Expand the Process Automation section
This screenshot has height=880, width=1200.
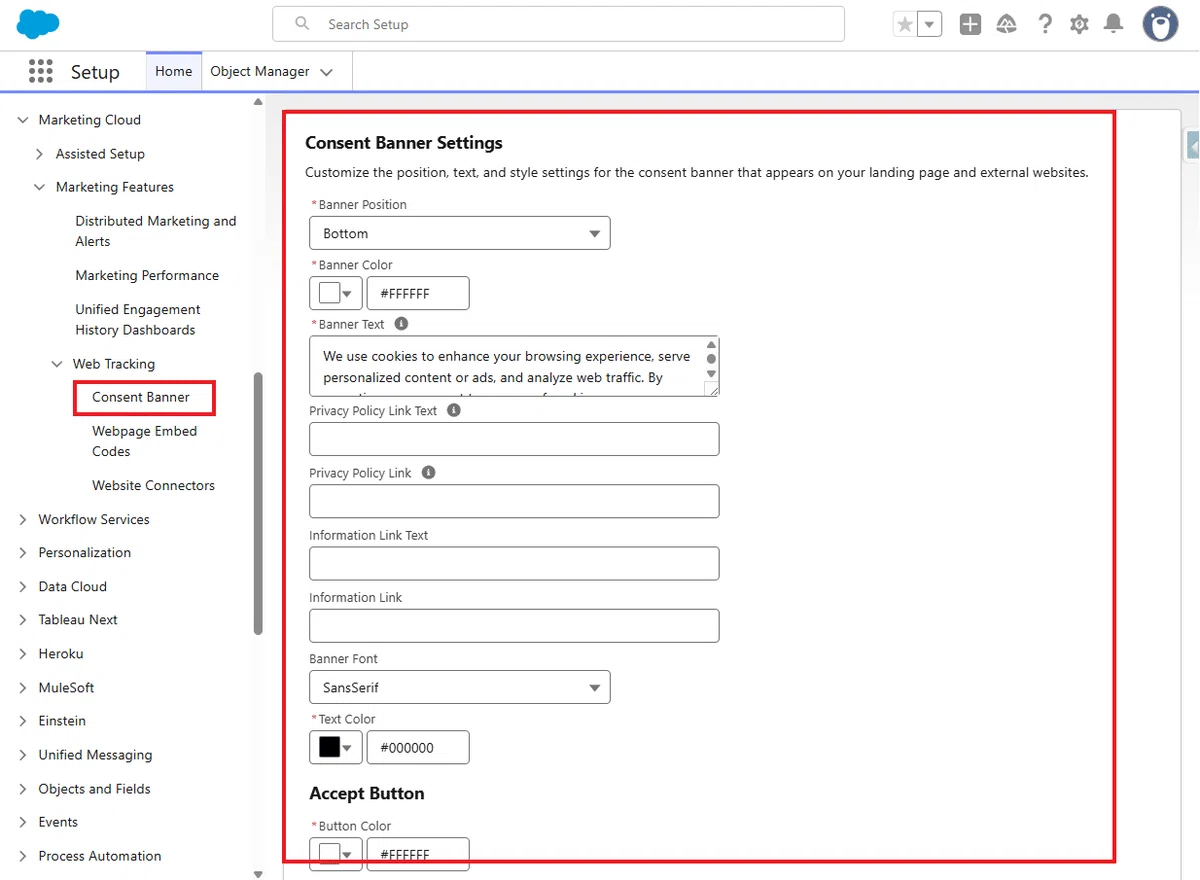click(x=23, y=856)
